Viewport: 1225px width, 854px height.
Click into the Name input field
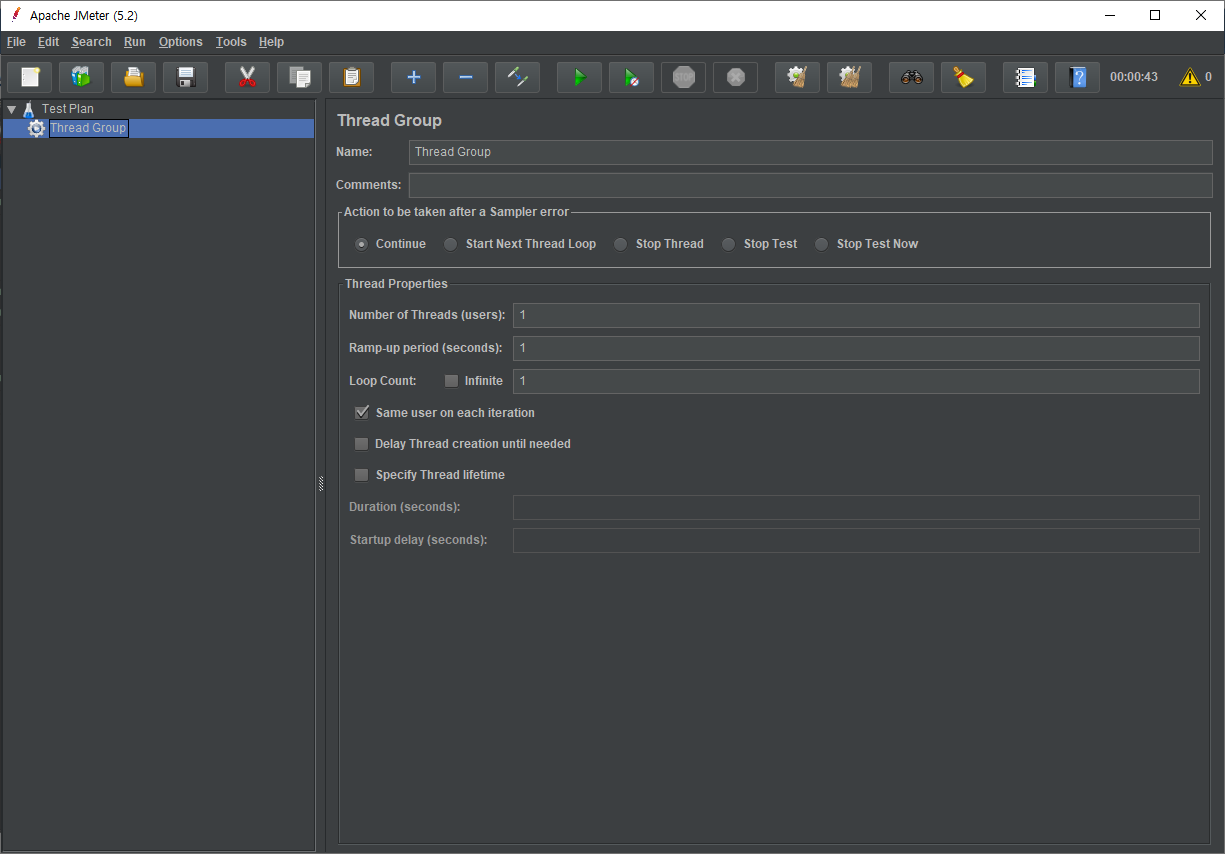[x=810, y=152]
